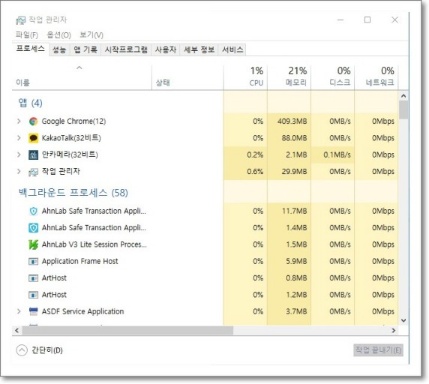Click the 작업 끝내기(E) button
The width and height of the screenshot is (429, 384).
(x=378, y=350)
